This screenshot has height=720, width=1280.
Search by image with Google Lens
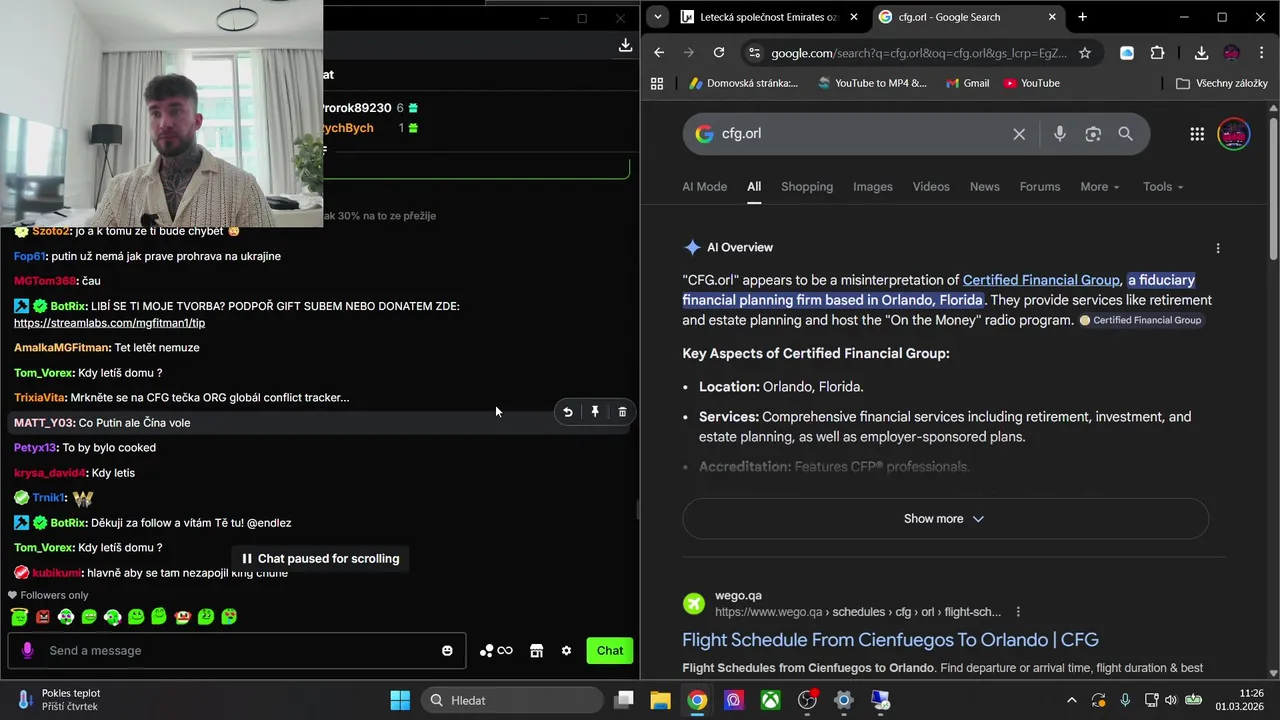(1093, 134)
